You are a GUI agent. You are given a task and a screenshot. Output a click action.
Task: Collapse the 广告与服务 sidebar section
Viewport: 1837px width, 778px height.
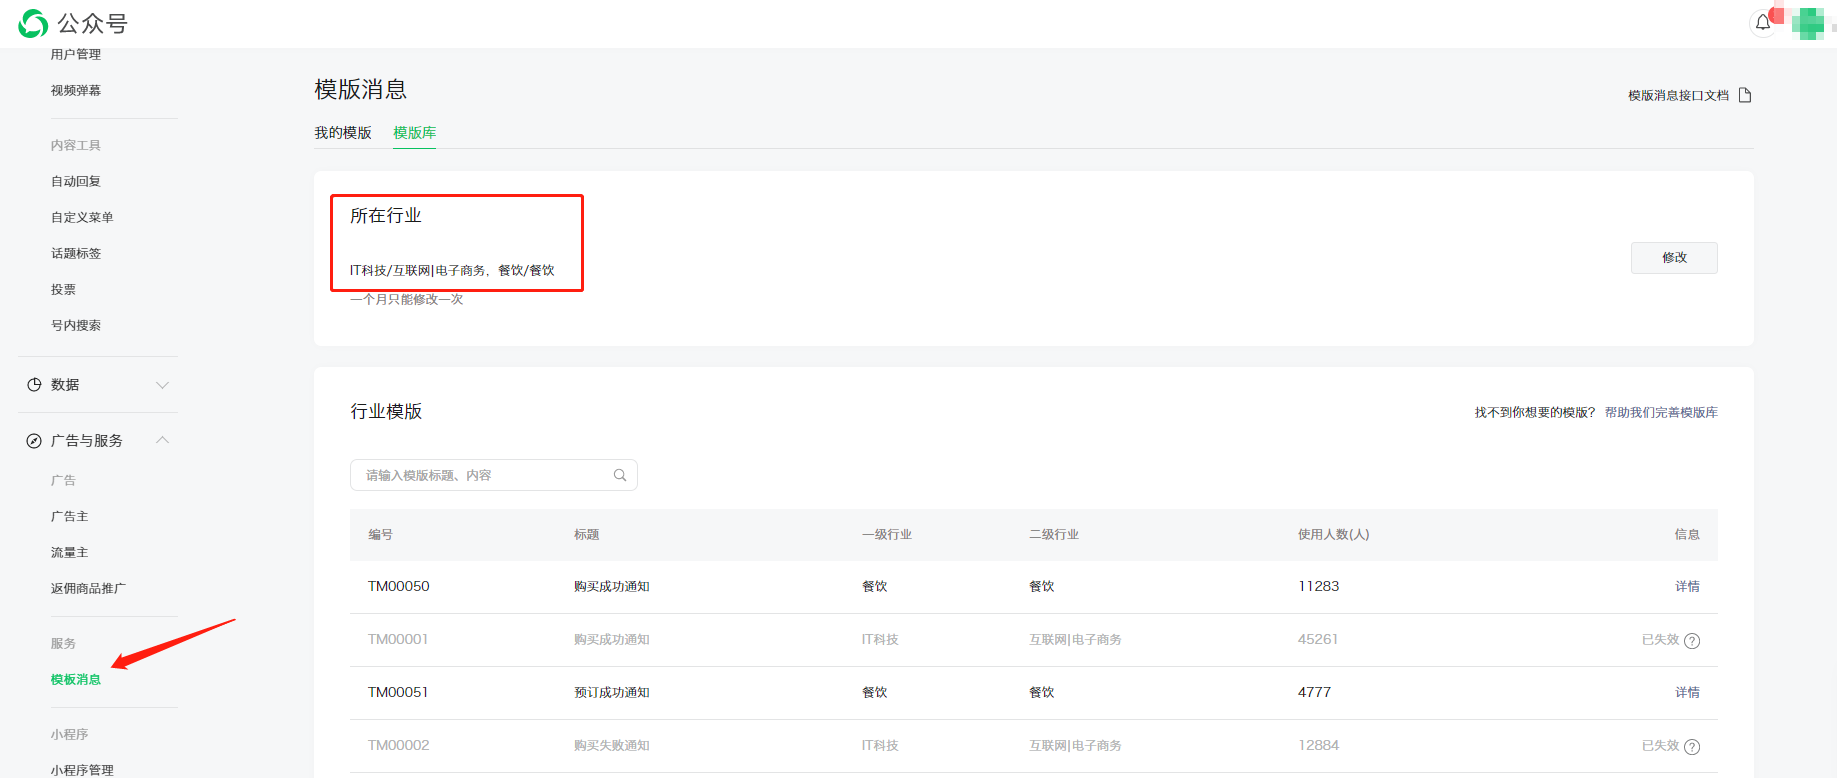[162, 441]
